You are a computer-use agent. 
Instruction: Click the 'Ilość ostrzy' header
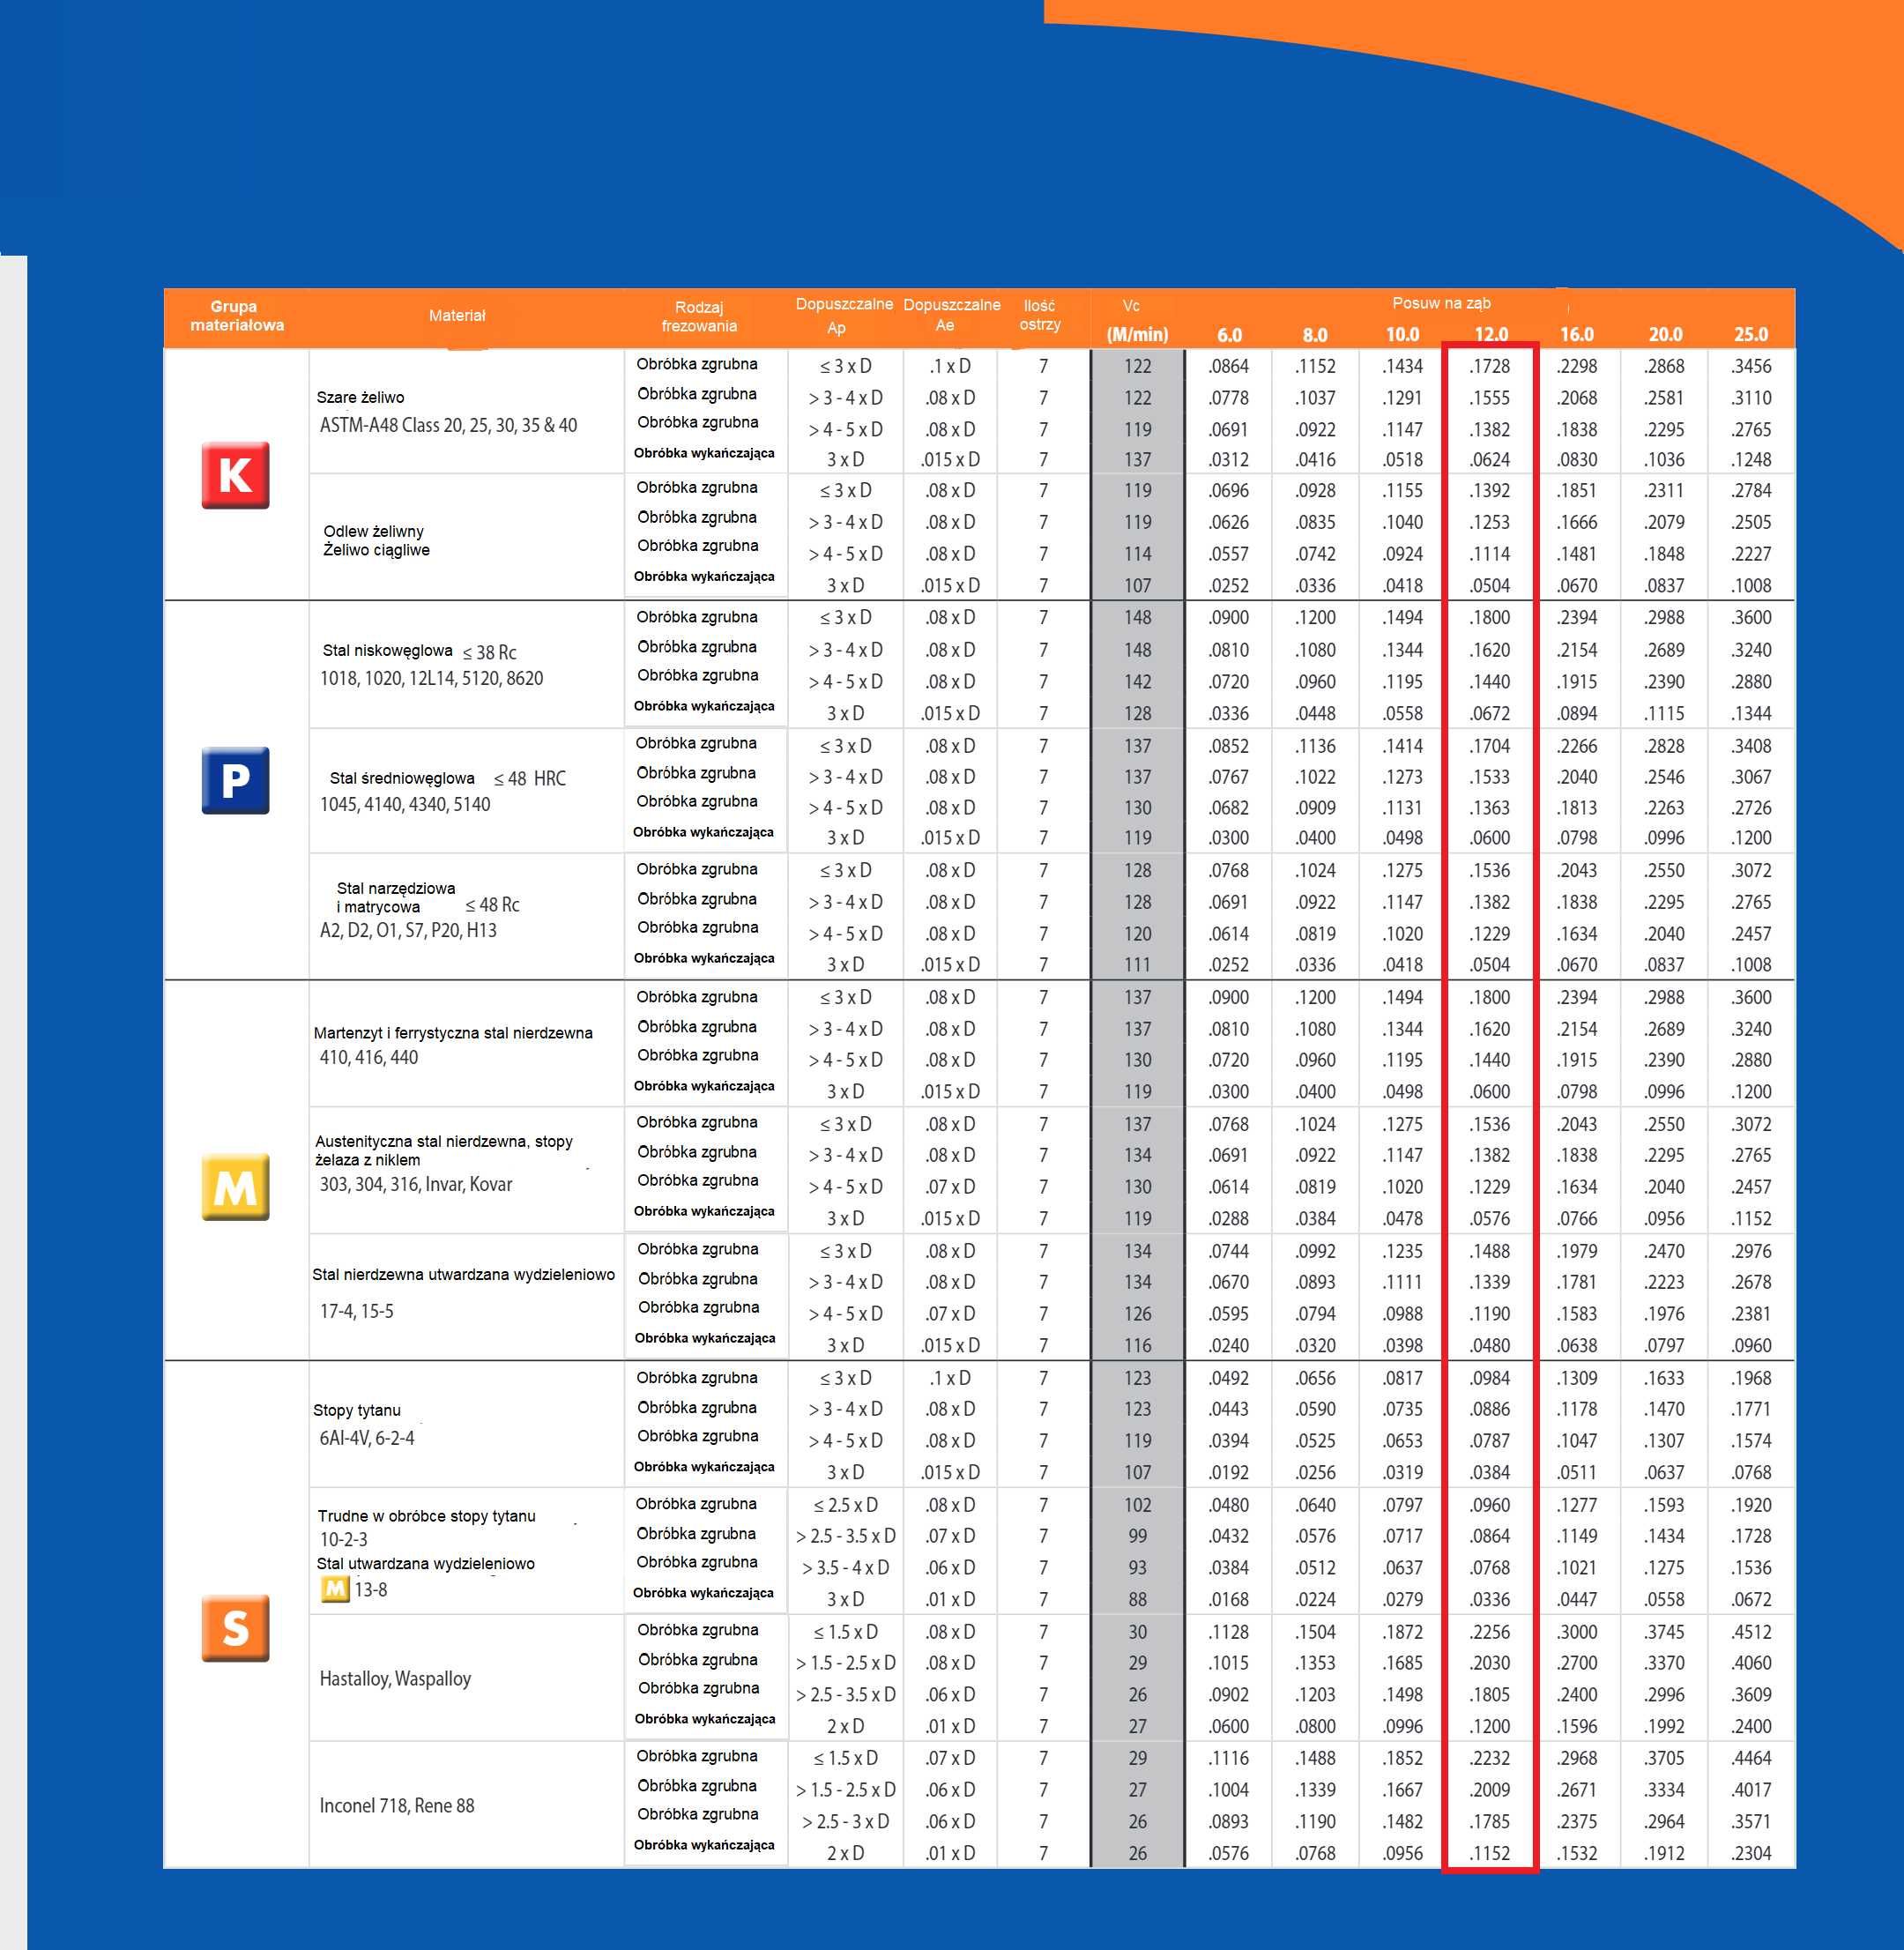[x=1040, y=315]
